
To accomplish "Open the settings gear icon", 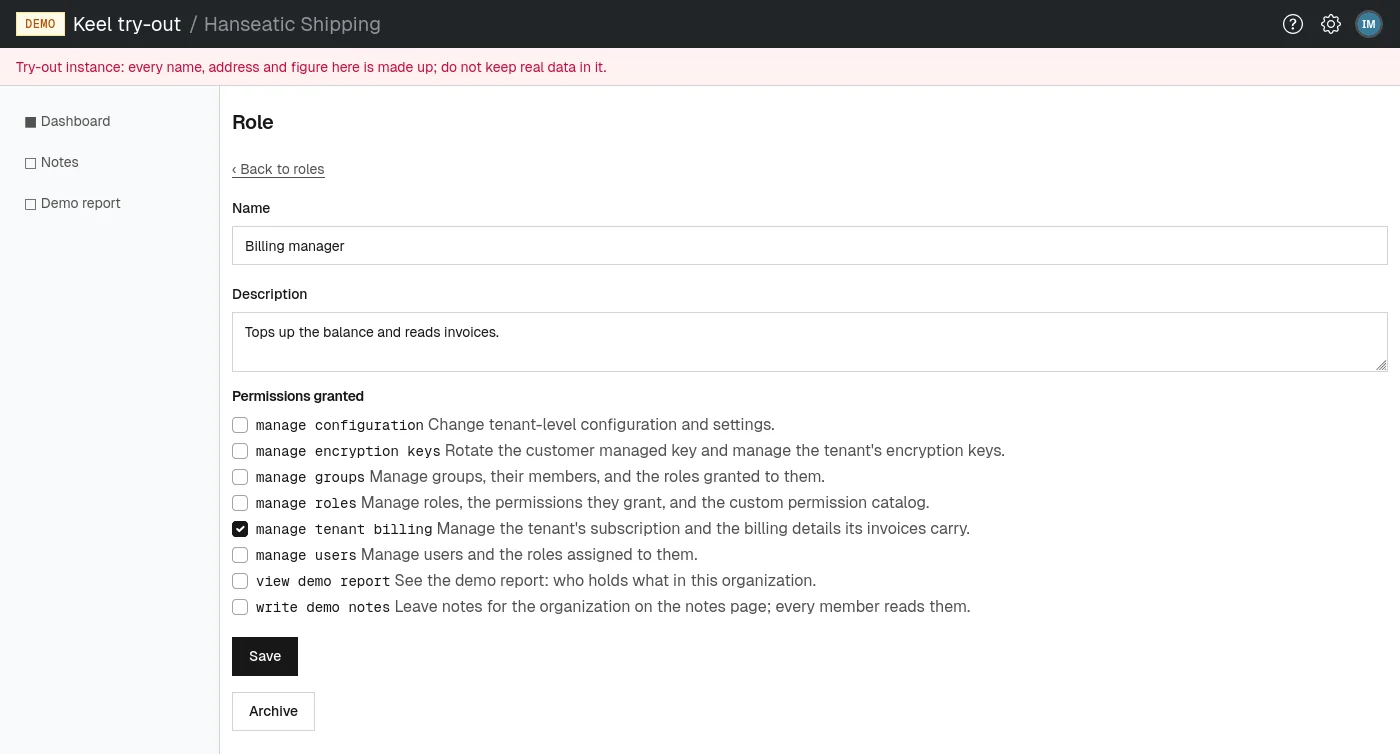I will 1331,24.
